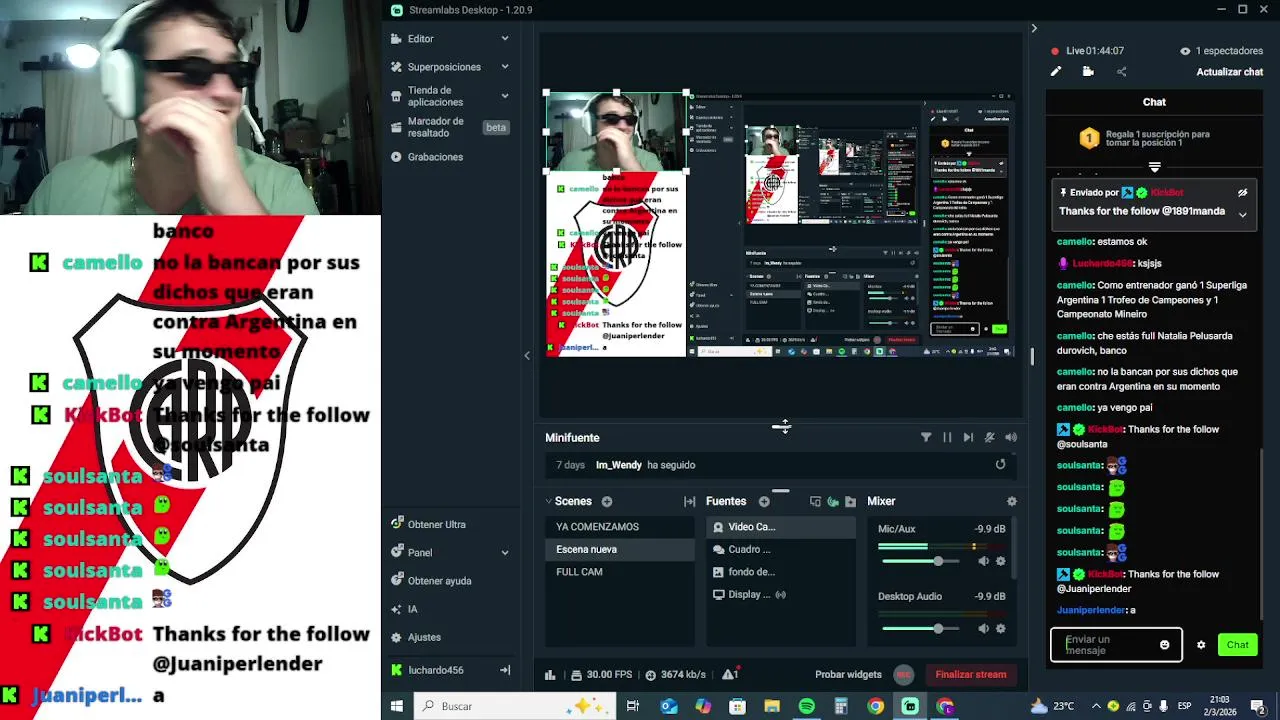
Task: Add a source folder in Fuentes
Action: pos(850,501)
